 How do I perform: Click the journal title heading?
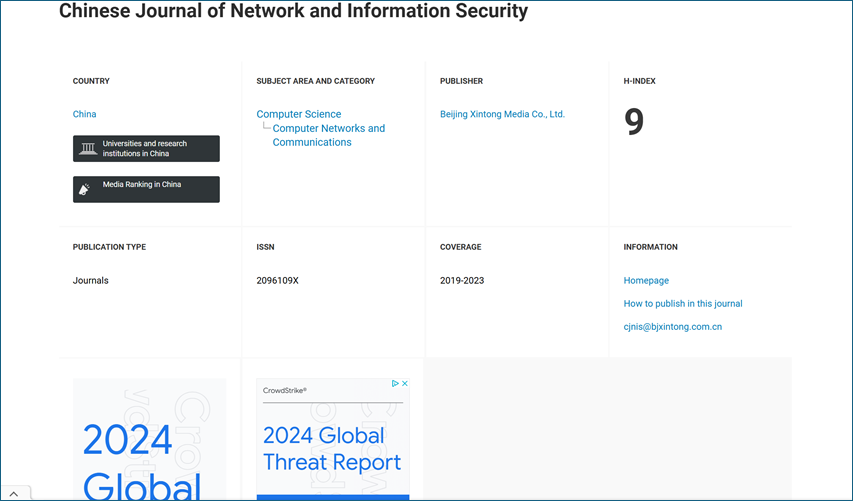pyautogui.click(x=293, y=12)
